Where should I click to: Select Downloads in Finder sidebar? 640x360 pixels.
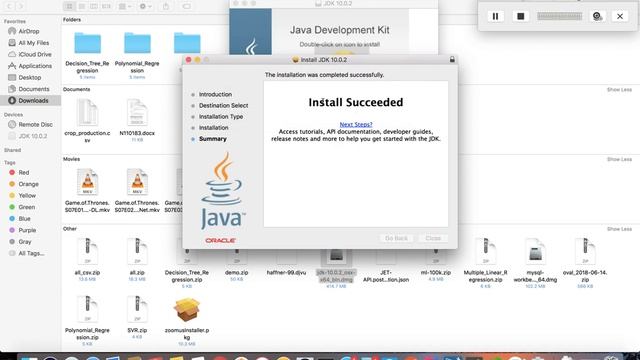pos(30,100)
